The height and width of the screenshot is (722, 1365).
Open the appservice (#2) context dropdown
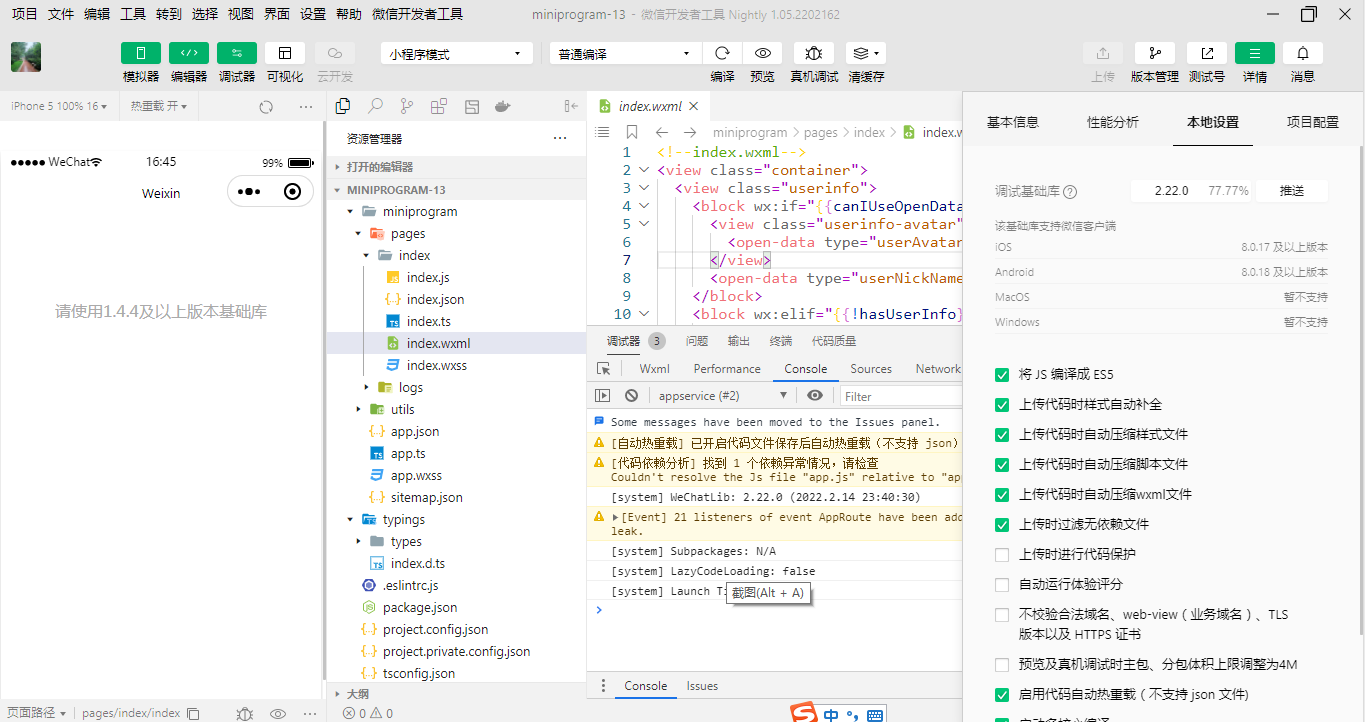click(722, 396)
